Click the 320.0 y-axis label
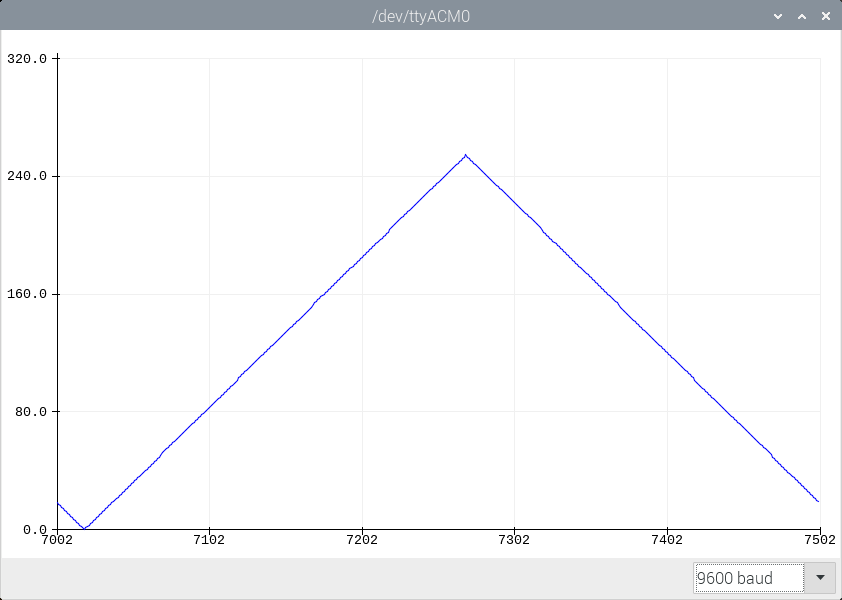The height and width of the screenshot is (600, 842). [x=27, y=59]
